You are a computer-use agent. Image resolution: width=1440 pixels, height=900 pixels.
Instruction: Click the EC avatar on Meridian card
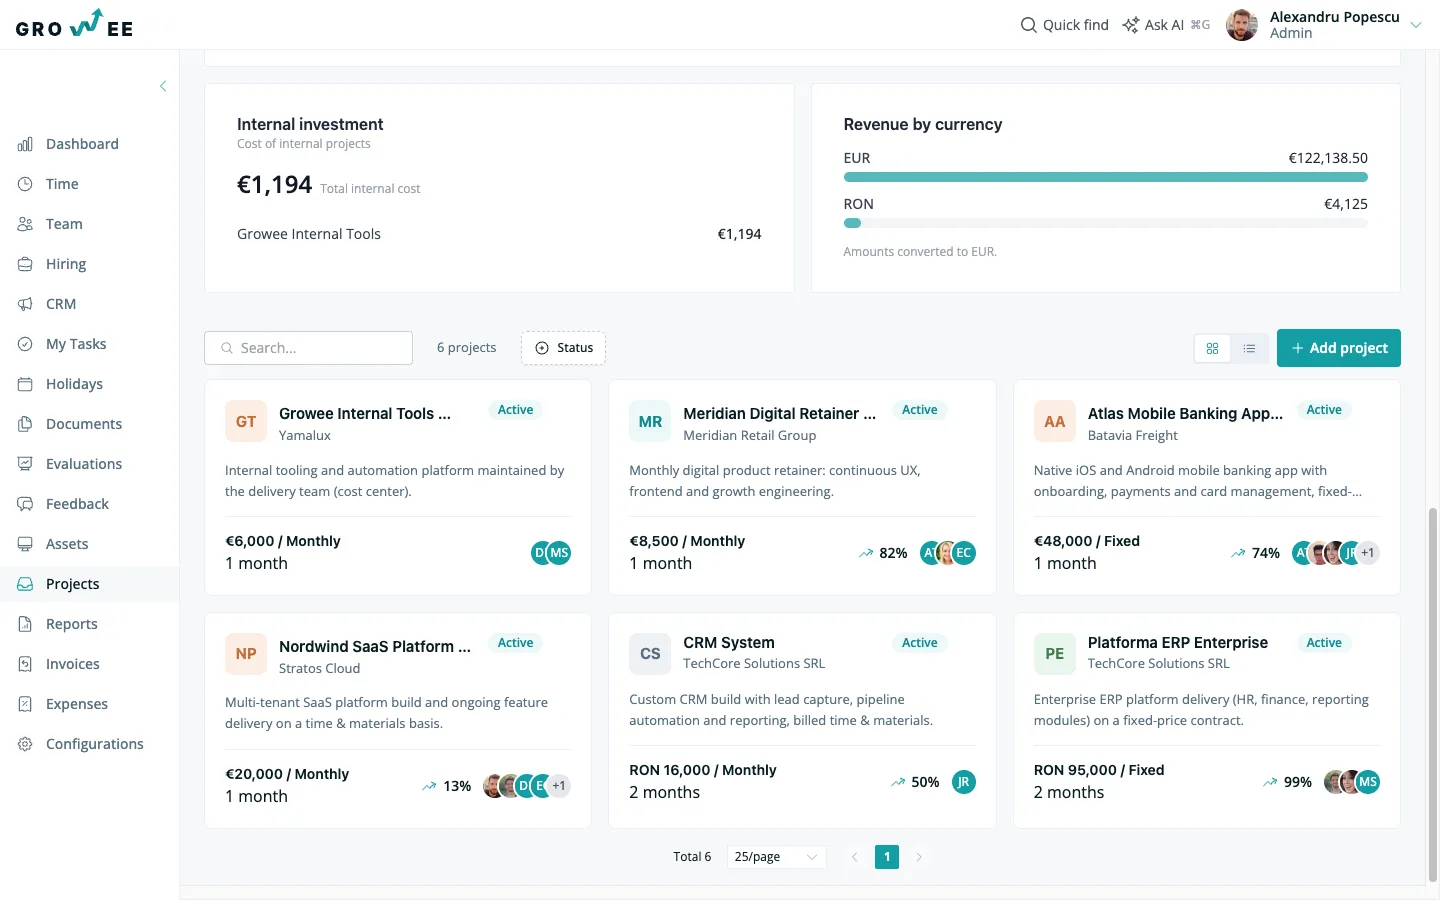click(964, 553)
